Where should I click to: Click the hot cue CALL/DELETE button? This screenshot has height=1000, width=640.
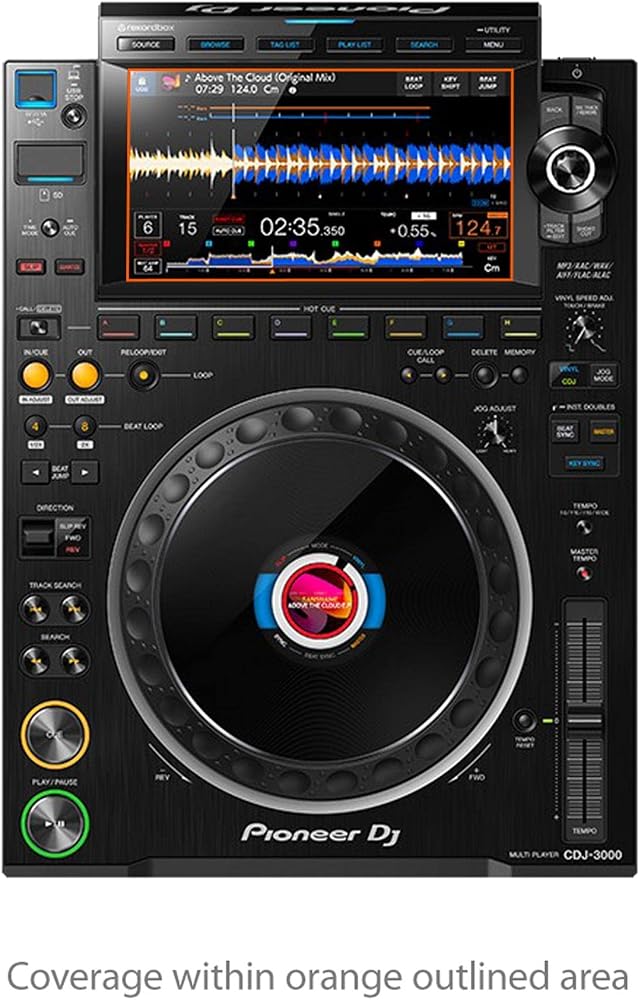38,328
